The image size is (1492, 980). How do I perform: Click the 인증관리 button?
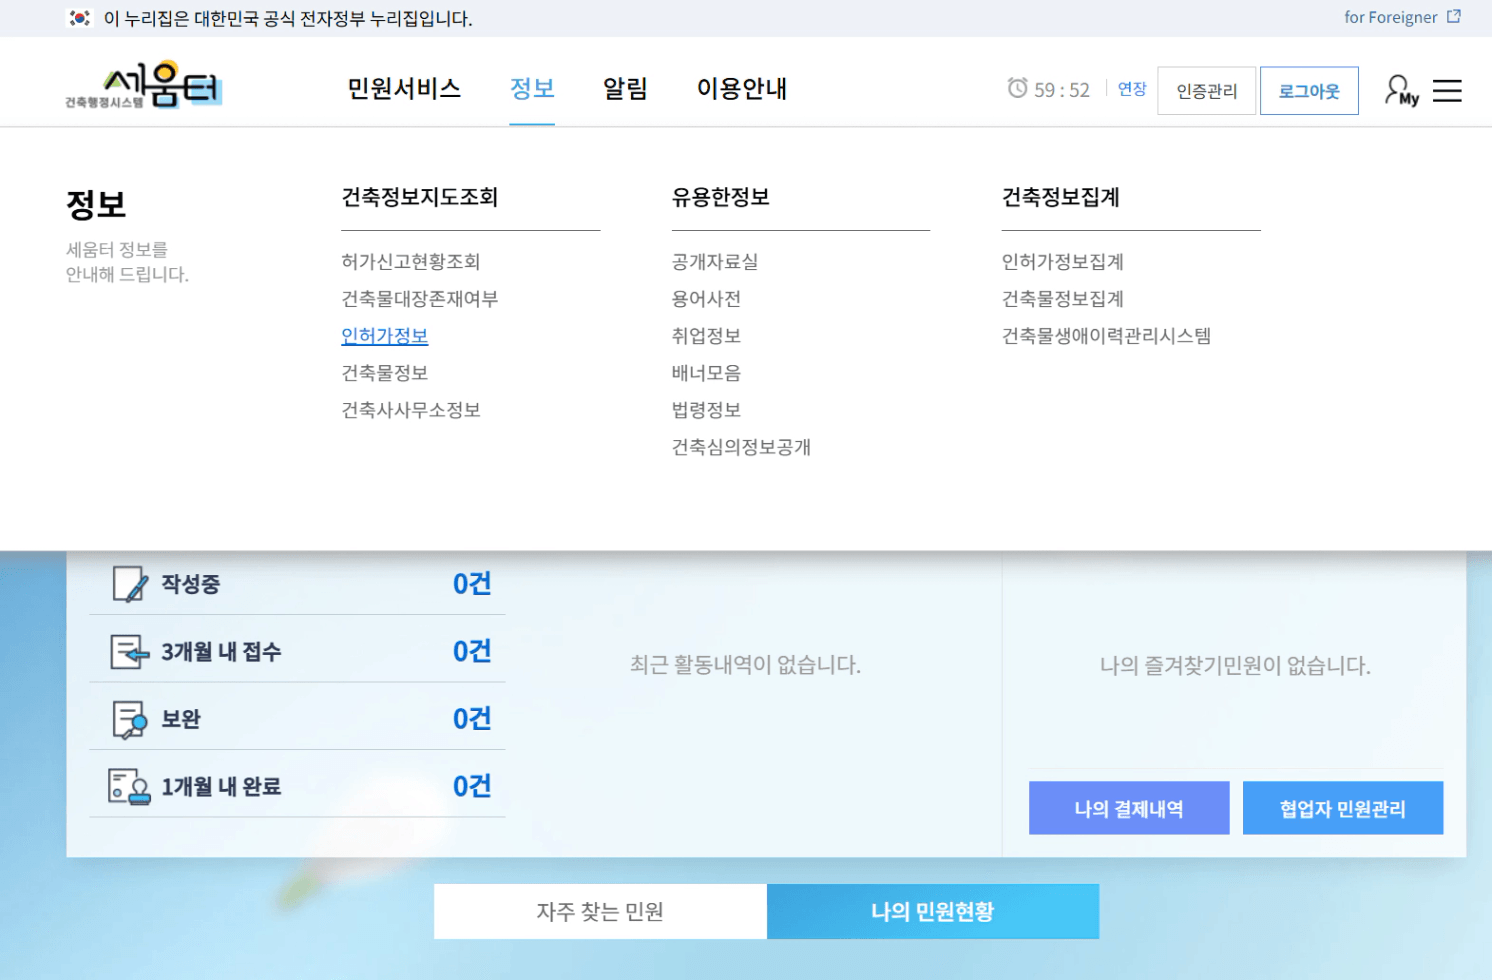coord(1207,91)
